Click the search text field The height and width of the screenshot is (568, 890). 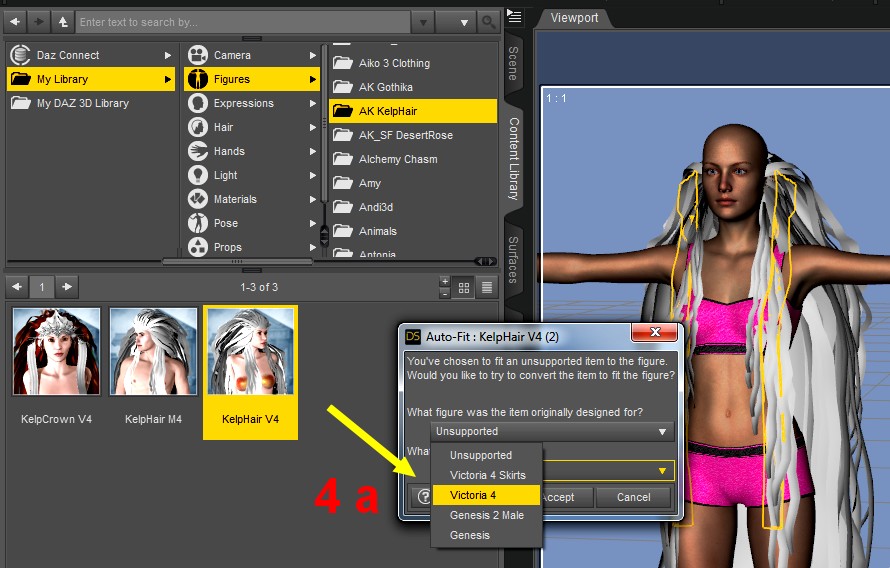(x=243, y=23)
